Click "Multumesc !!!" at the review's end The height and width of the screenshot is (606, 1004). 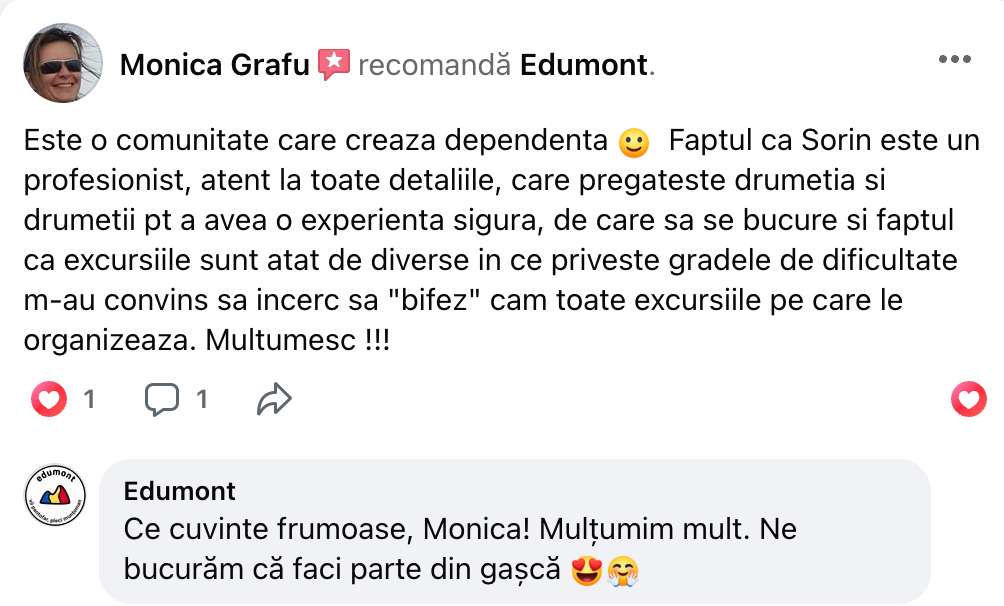coord(297,339)
